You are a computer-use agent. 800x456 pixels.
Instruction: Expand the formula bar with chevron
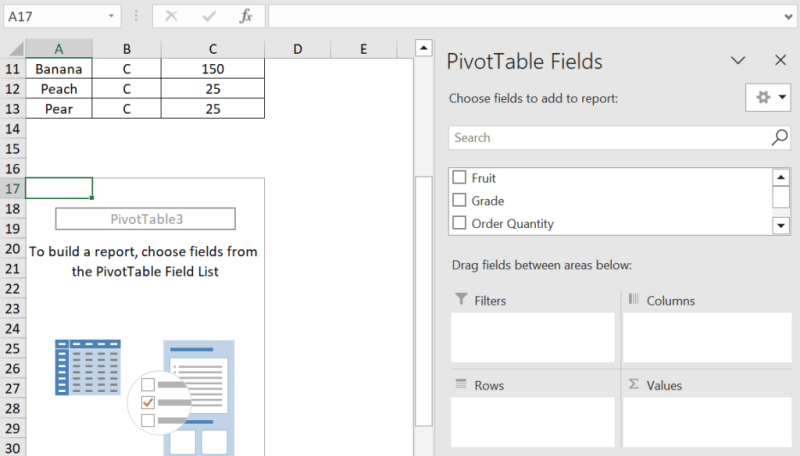tap(788, 17)
